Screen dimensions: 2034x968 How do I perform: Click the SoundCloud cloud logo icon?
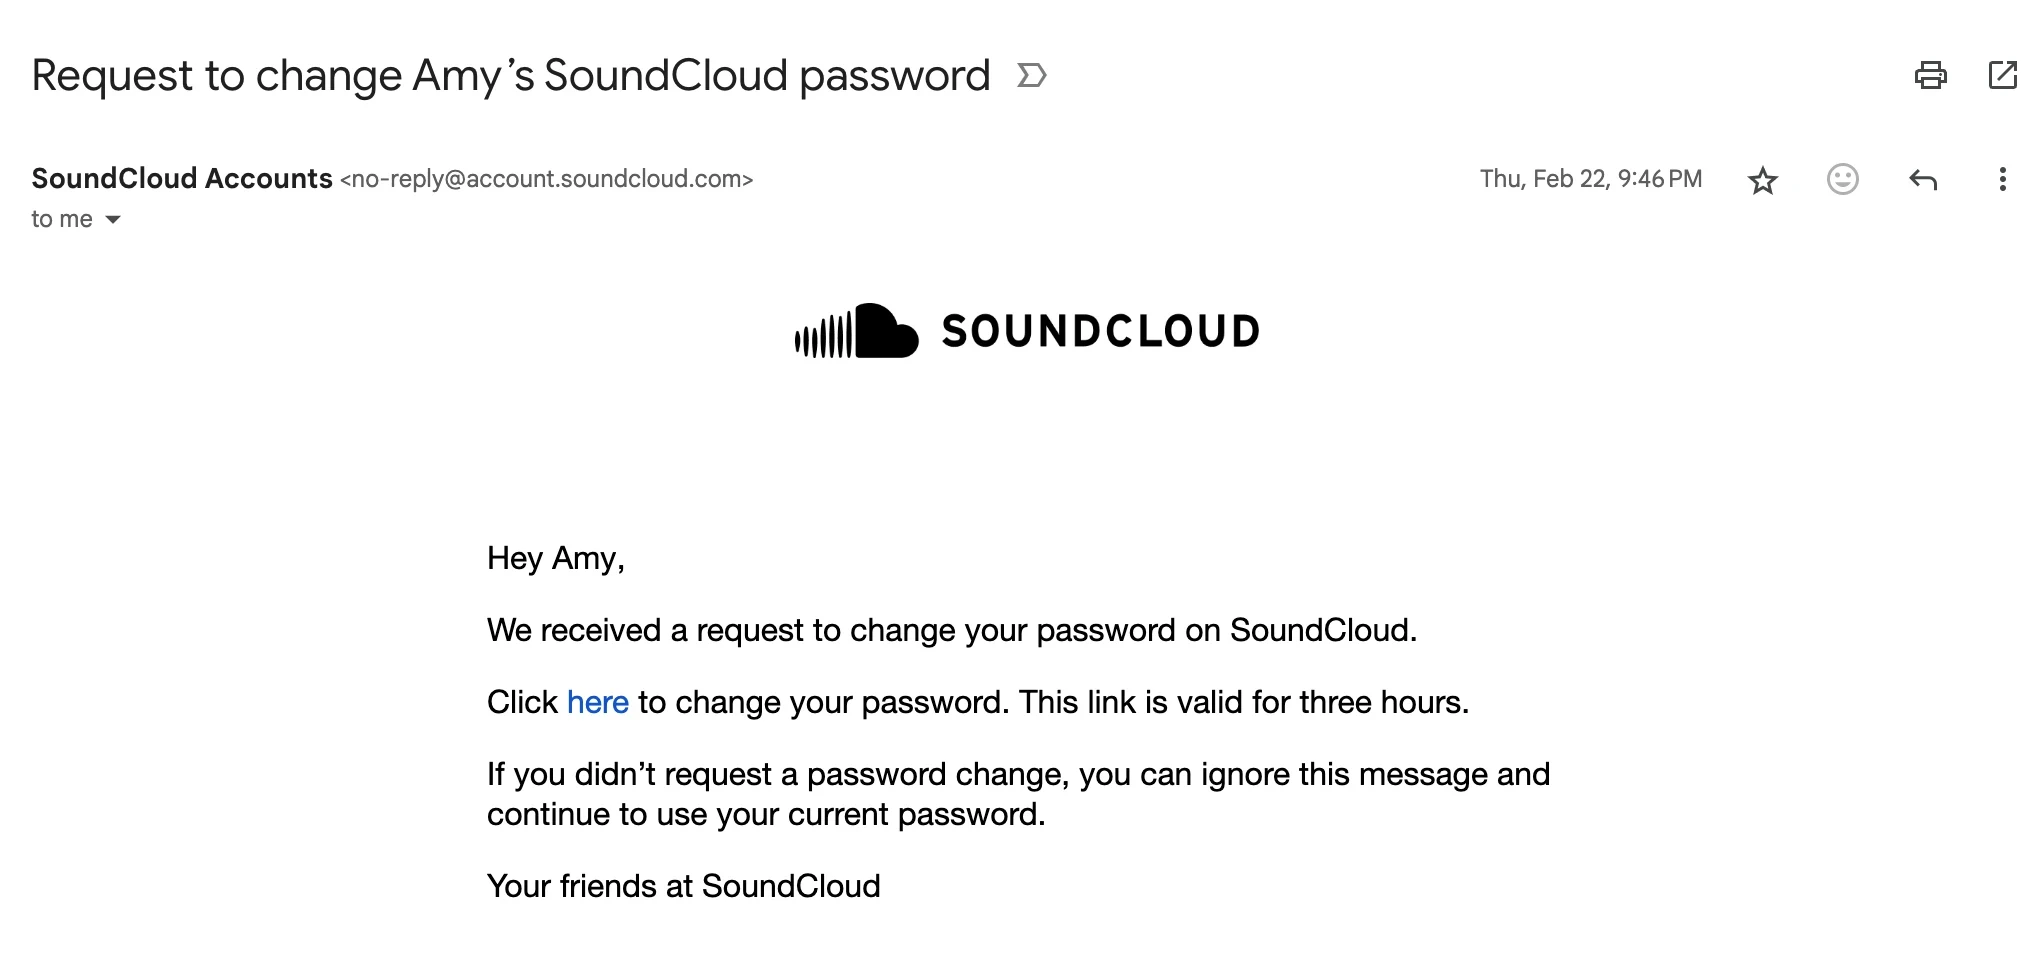(x=857, y=331)
